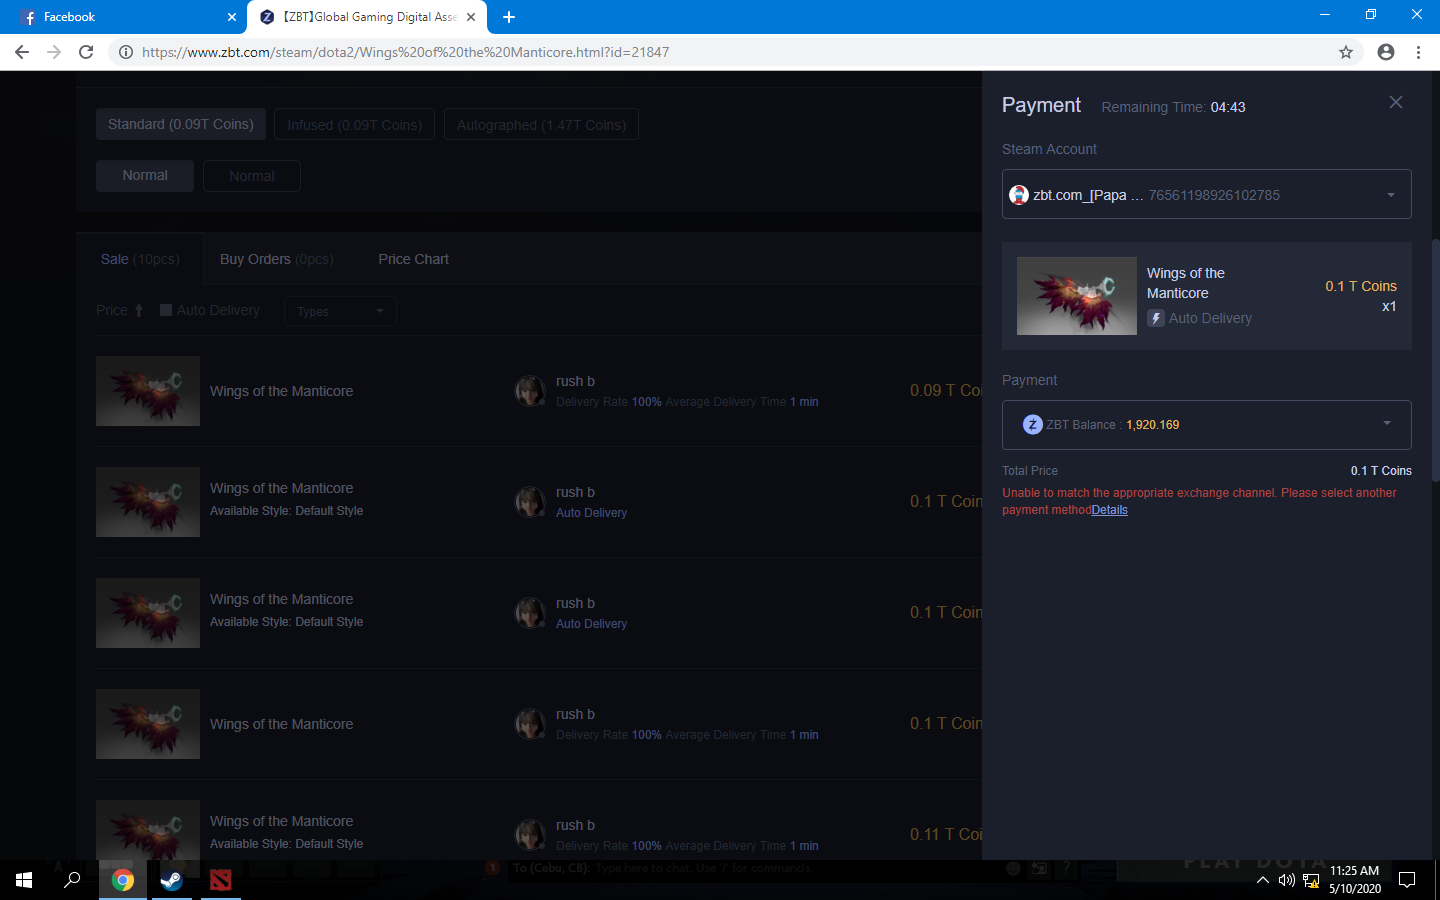
Task: Open the Chrome three-dot menu
Action: click(1418, 52)
